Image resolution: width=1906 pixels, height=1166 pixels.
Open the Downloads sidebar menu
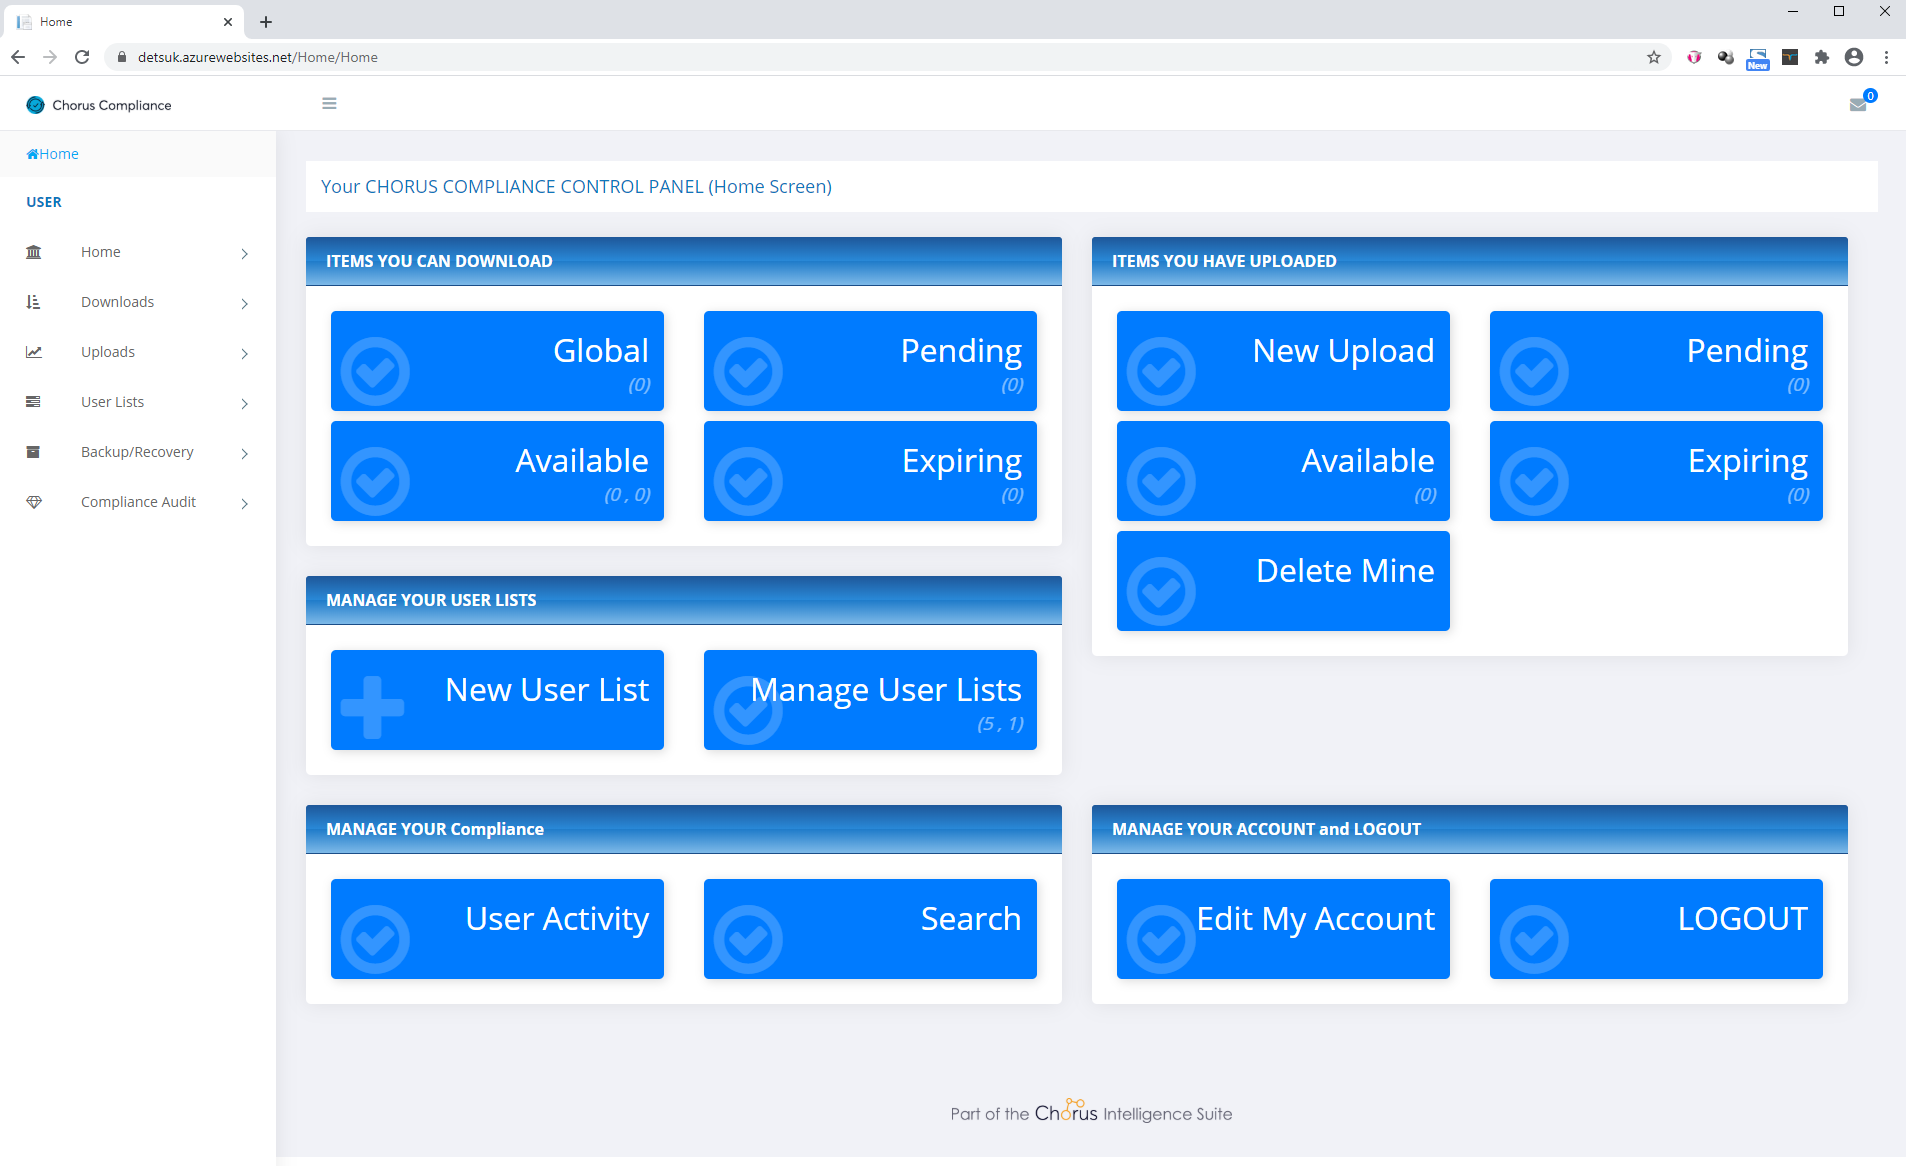coord(138,302)
